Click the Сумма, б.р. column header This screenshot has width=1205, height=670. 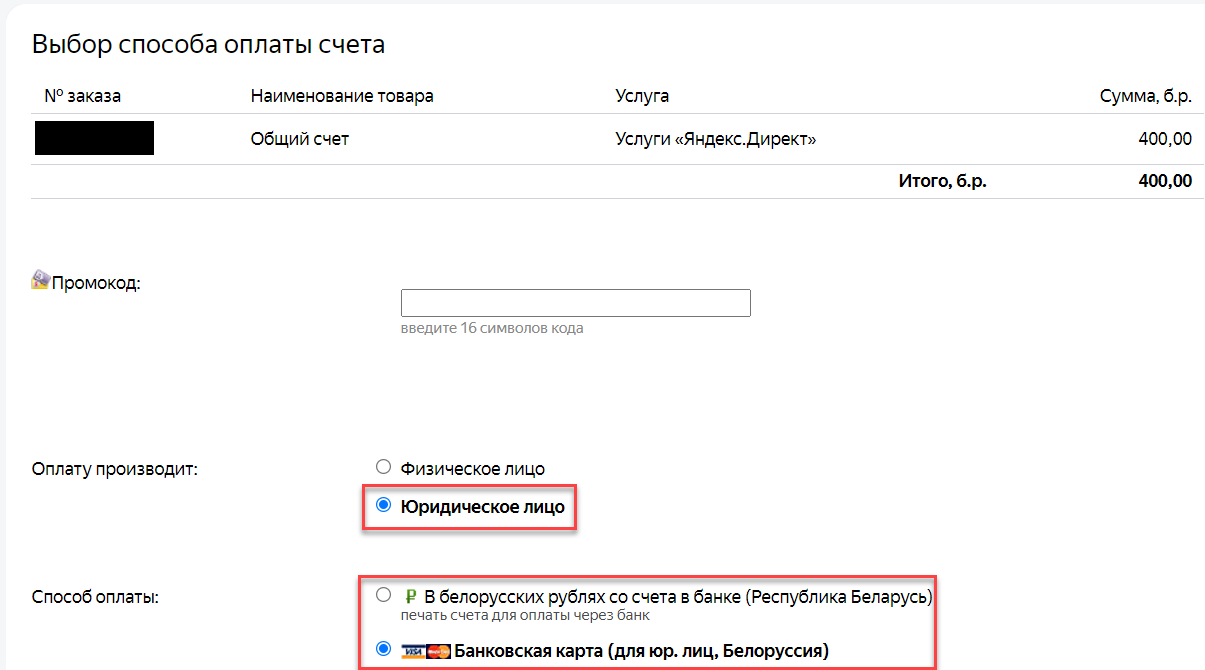coord(1146,96)
